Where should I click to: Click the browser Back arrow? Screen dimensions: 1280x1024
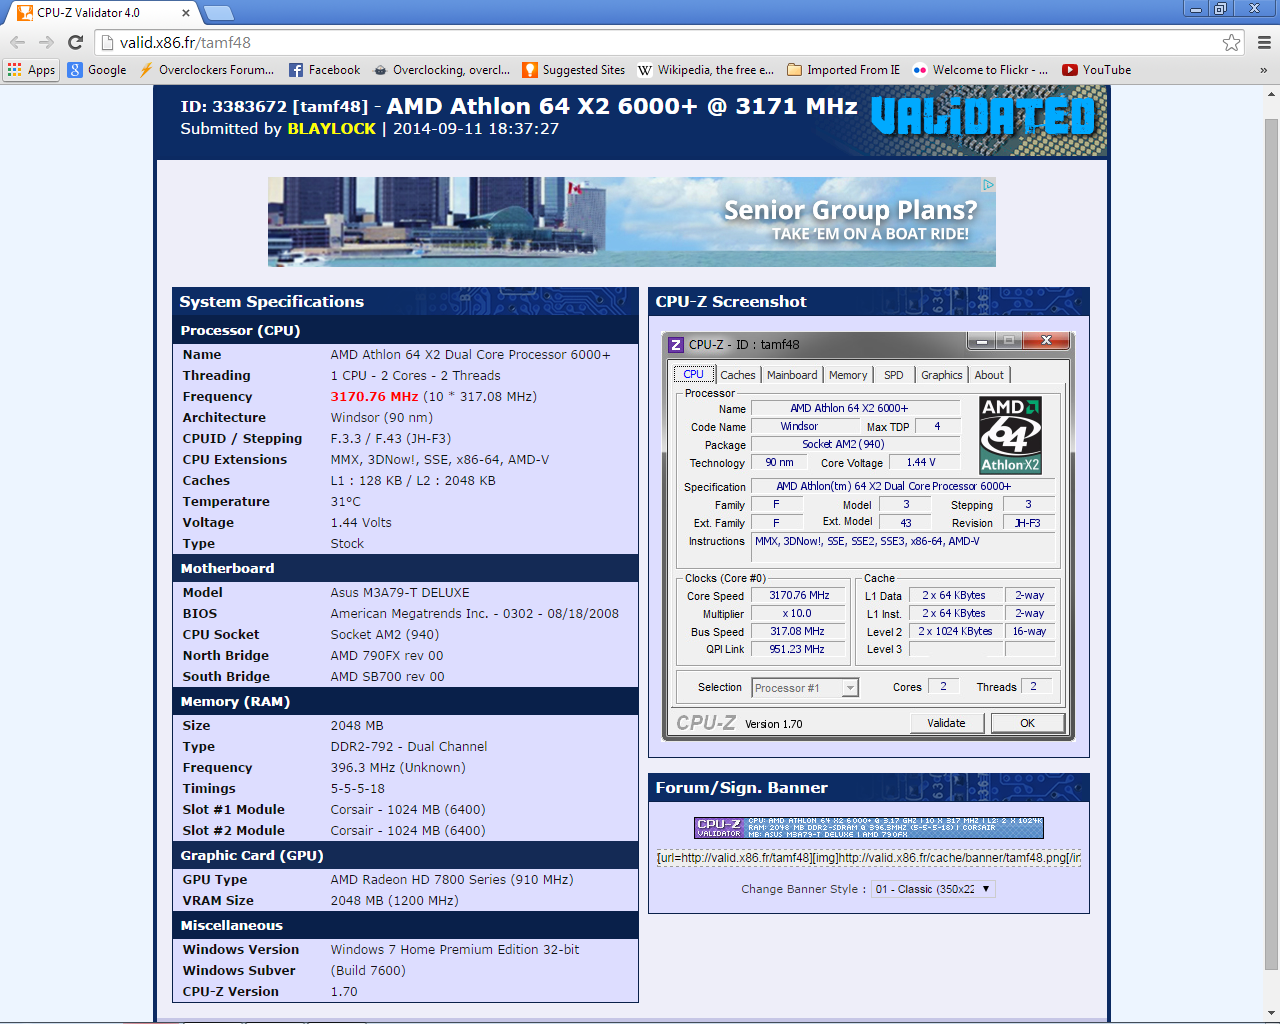(x=17, y=42)
